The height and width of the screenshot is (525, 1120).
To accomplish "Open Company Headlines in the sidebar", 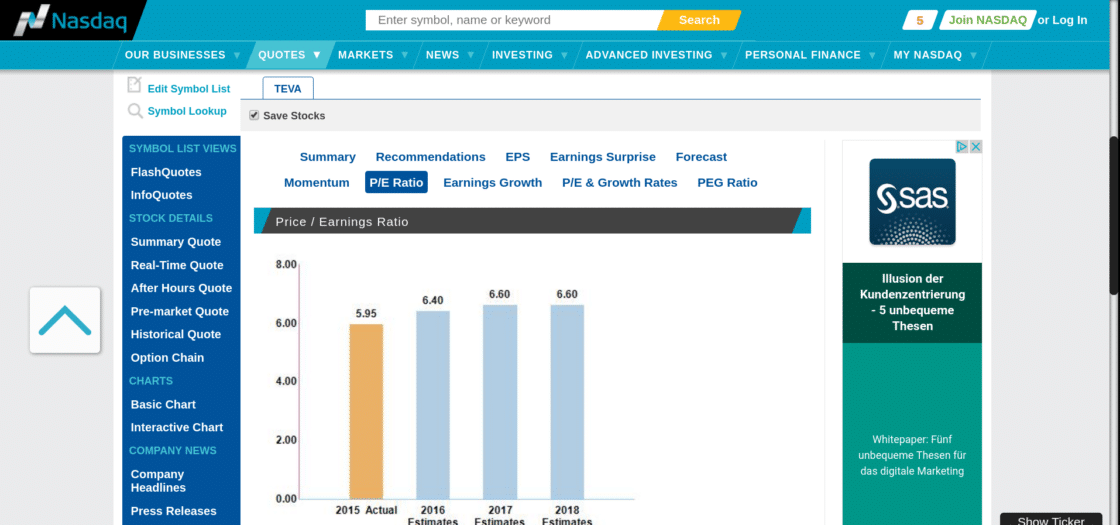I will click(158, 481).
